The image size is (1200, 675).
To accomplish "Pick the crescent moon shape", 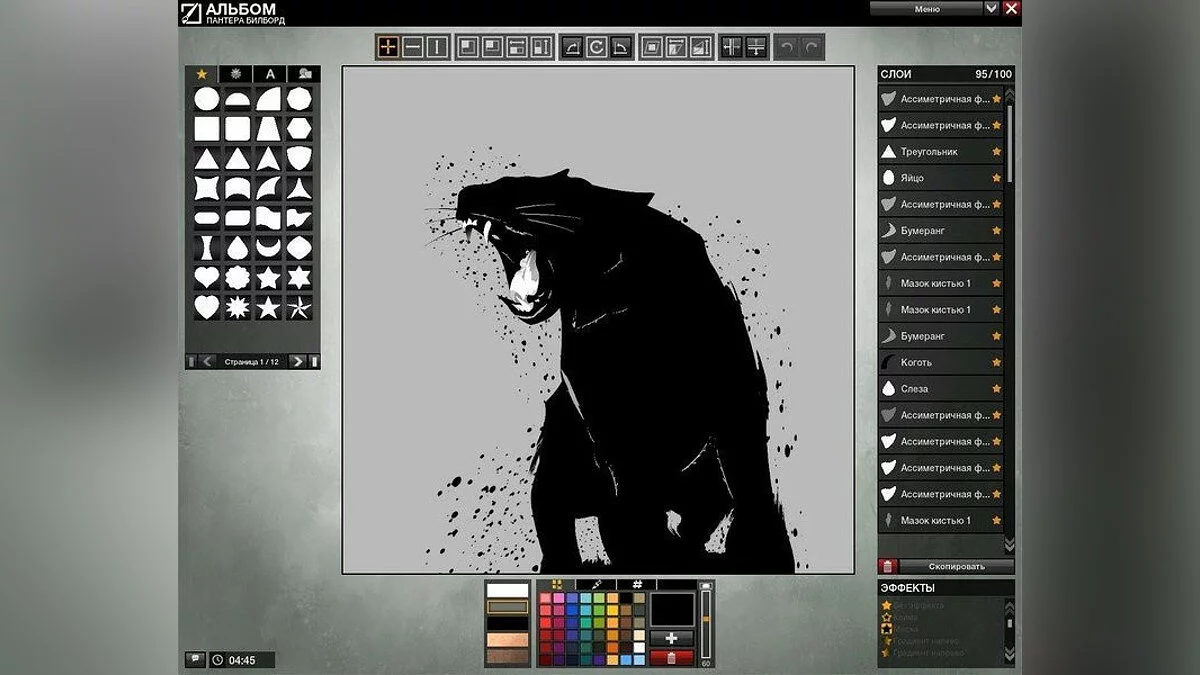I will pyautogui.click(x=268, y=247).
